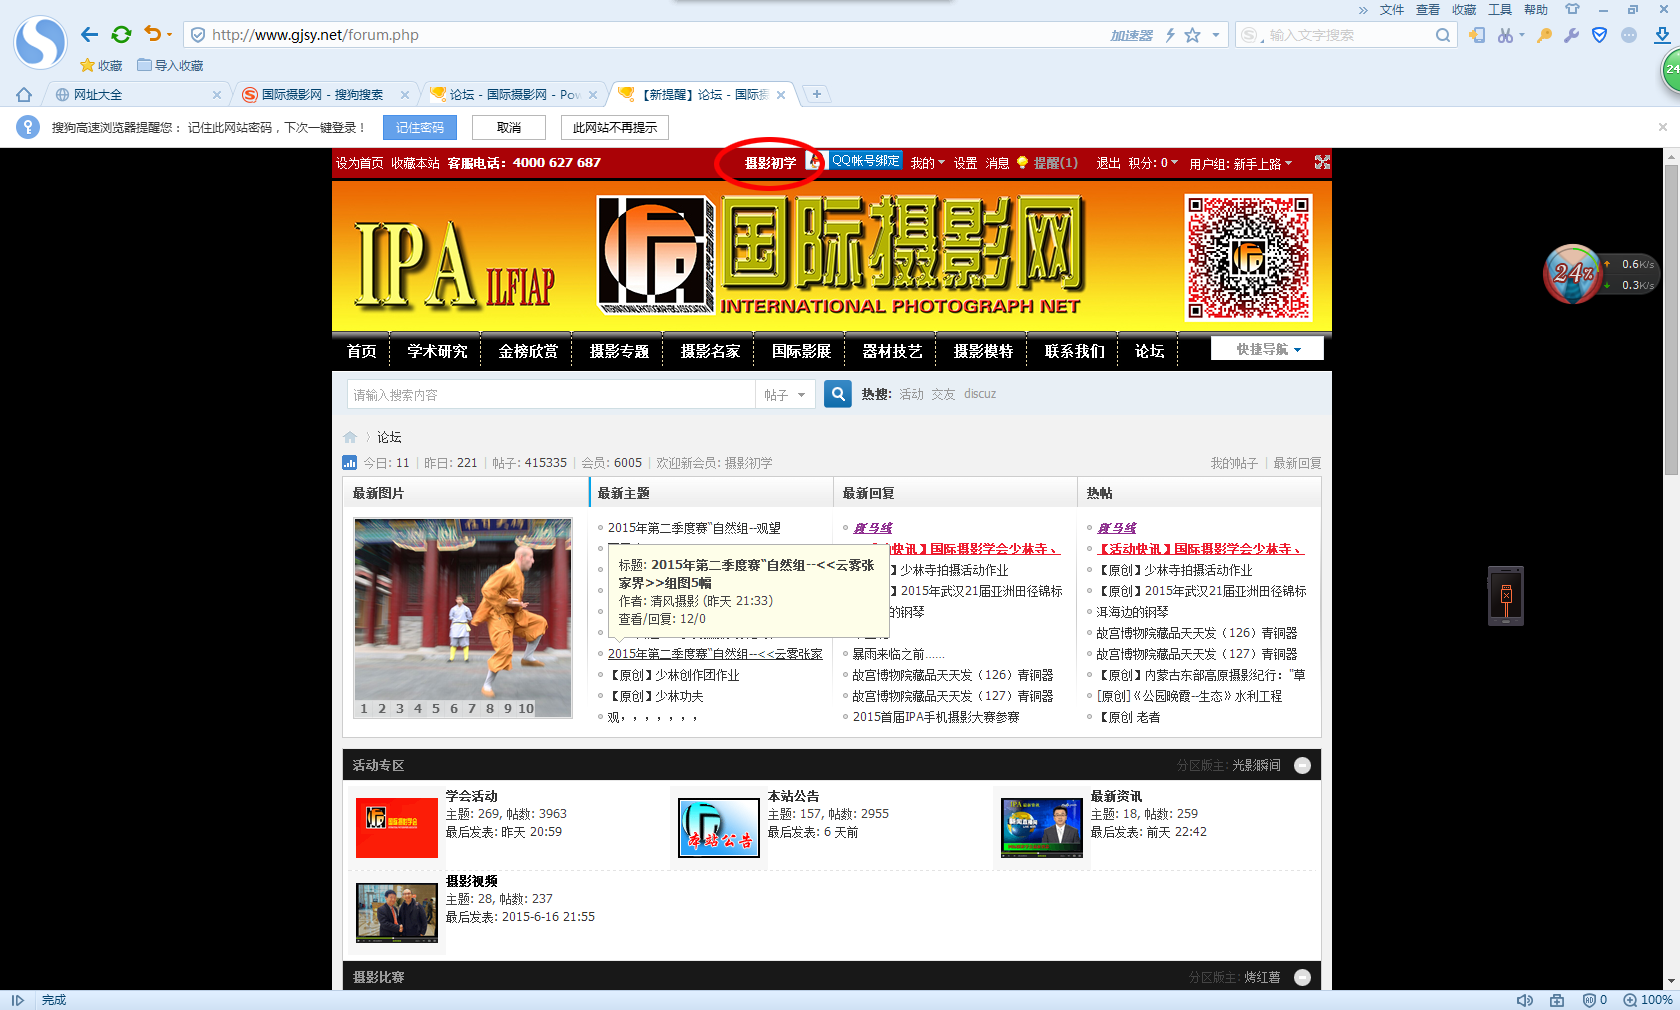Open the password key icon
The width and height of the screenshot is (1680, 1010).
click(1544, 35)
